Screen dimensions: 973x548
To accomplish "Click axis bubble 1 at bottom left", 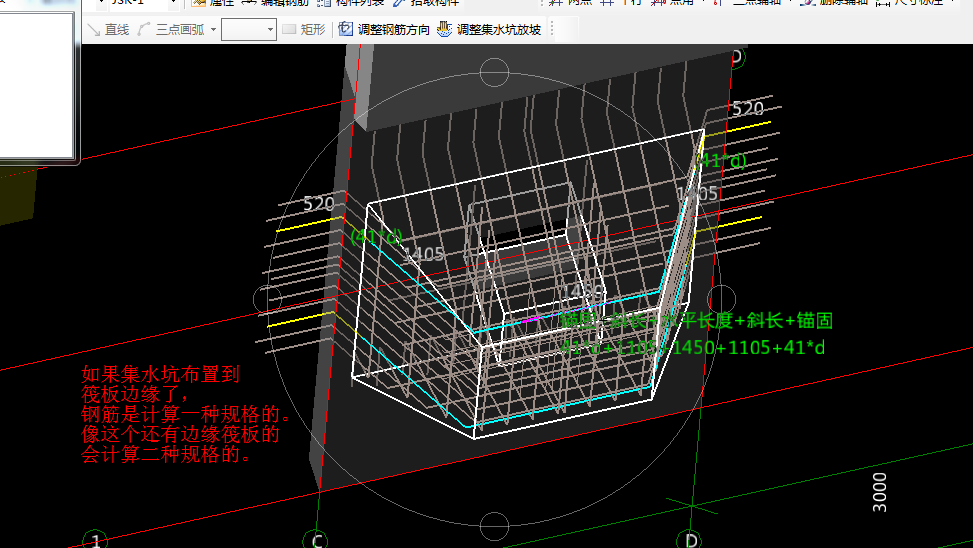I will tap(95, 539).
